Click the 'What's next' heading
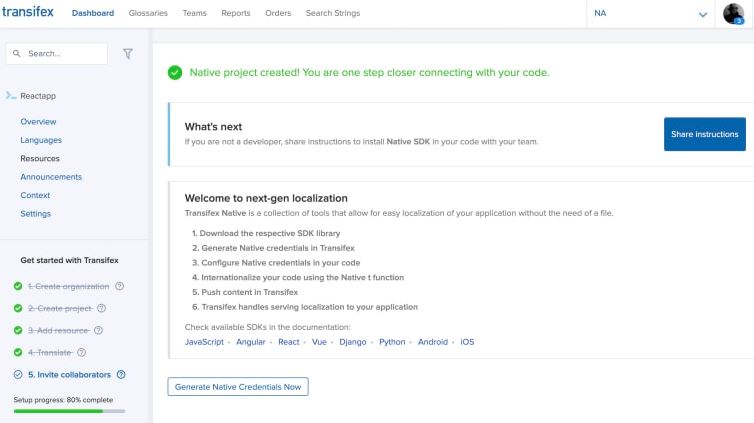 coord(213,127)
